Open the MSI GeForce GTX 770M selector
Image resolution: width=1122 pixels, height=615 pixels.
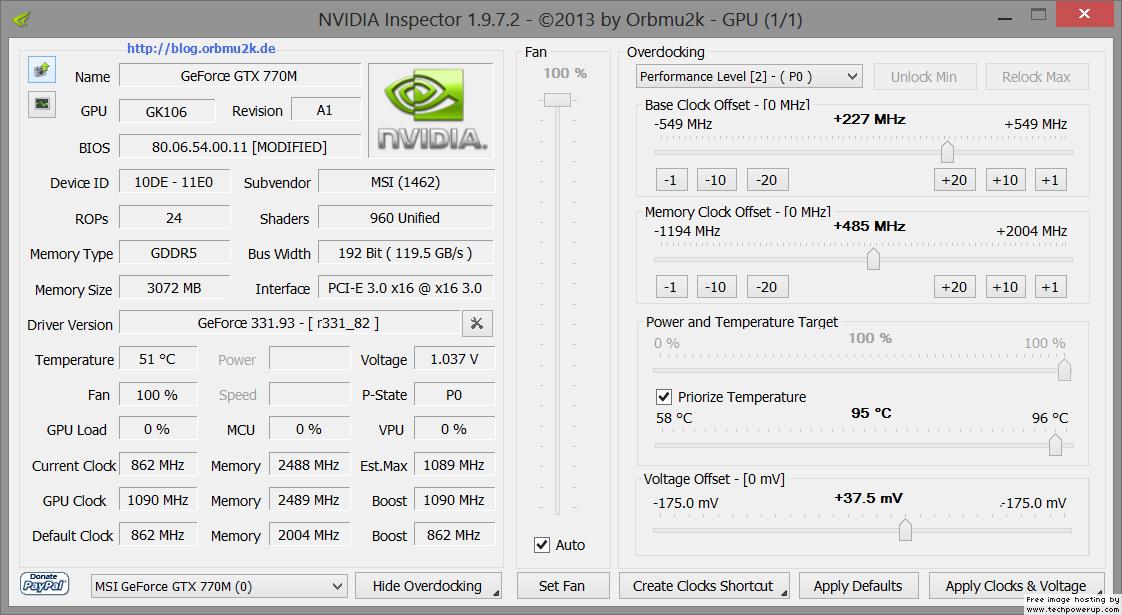coord(219,586)
